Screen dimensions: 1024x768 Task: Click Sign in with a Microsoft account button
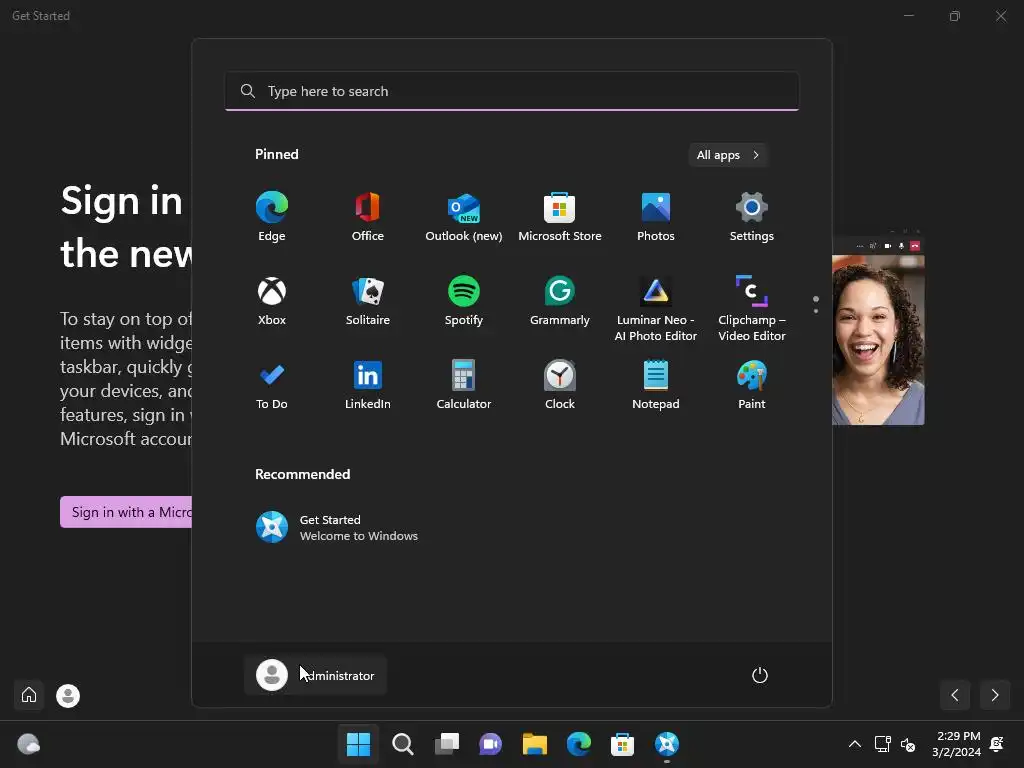tap(126, 512)
